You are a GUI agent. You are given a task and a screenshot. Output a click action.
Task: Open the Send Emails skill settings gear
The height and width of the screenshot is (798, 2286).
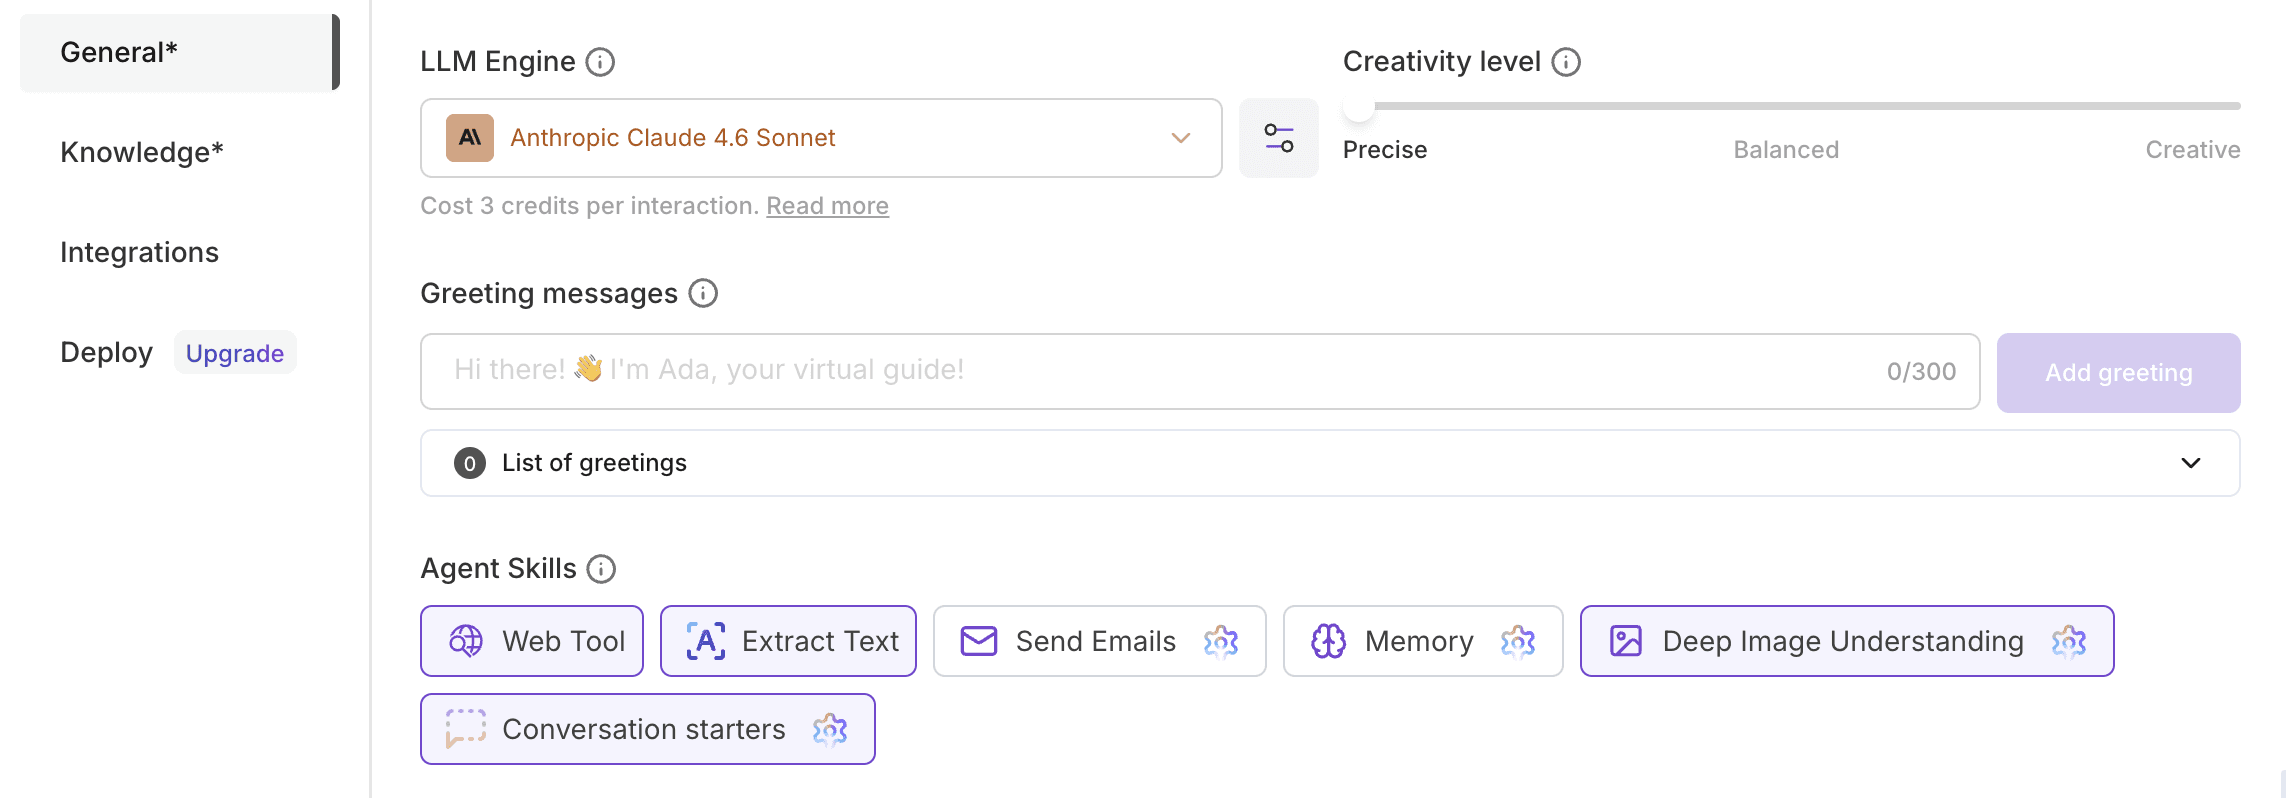point(1221,642)
